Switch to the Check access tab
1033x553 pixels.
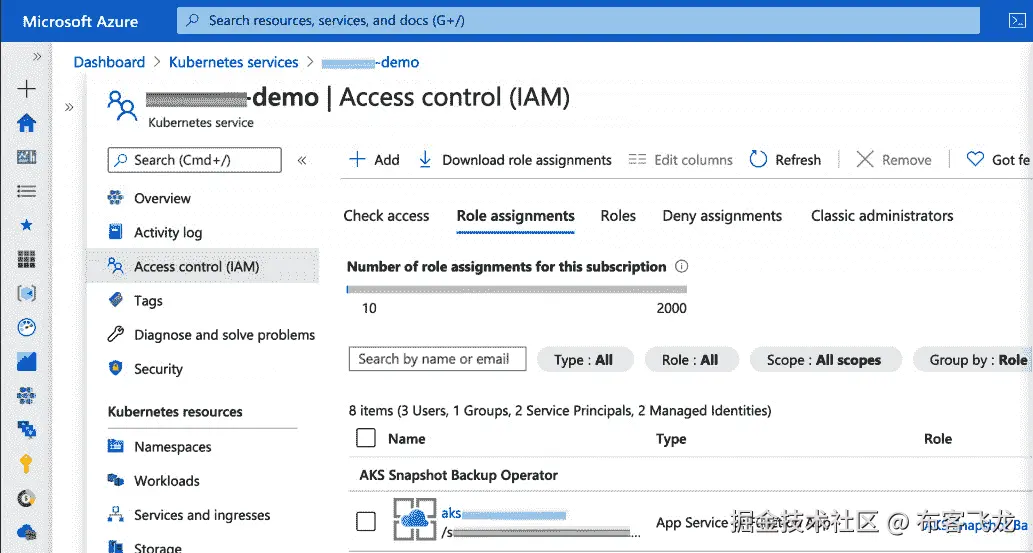coord(386,216)
